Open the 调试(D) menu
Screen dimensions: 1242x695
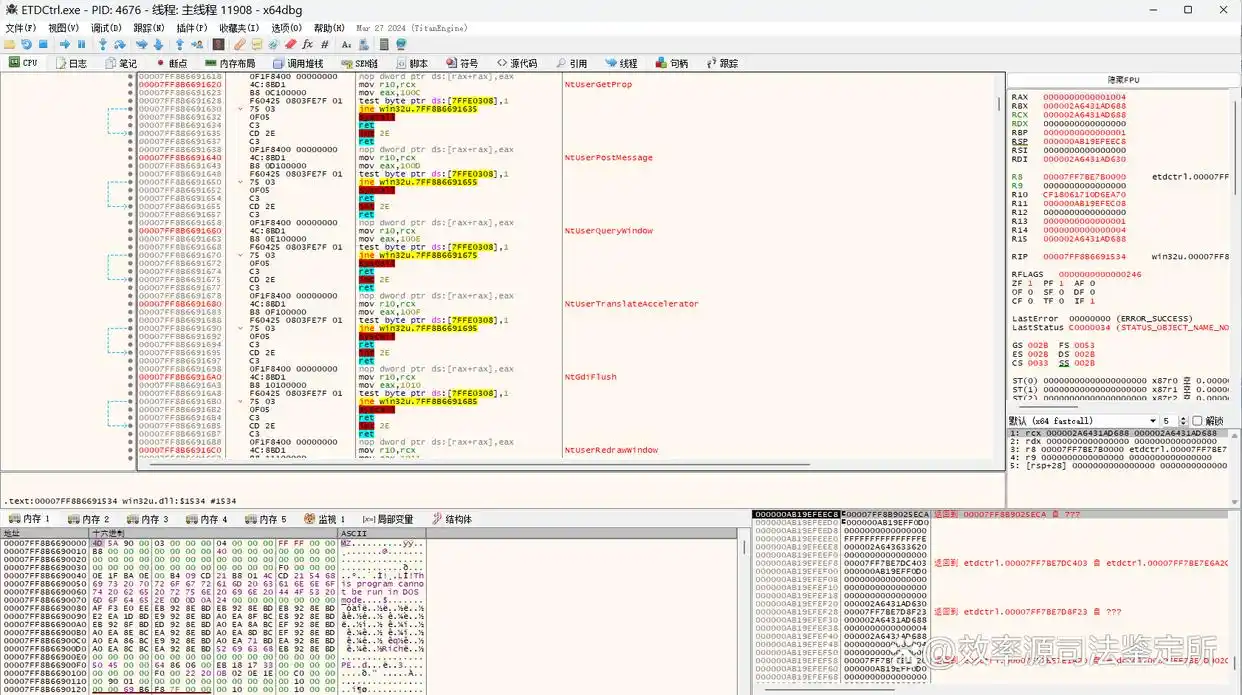[106, 28]
